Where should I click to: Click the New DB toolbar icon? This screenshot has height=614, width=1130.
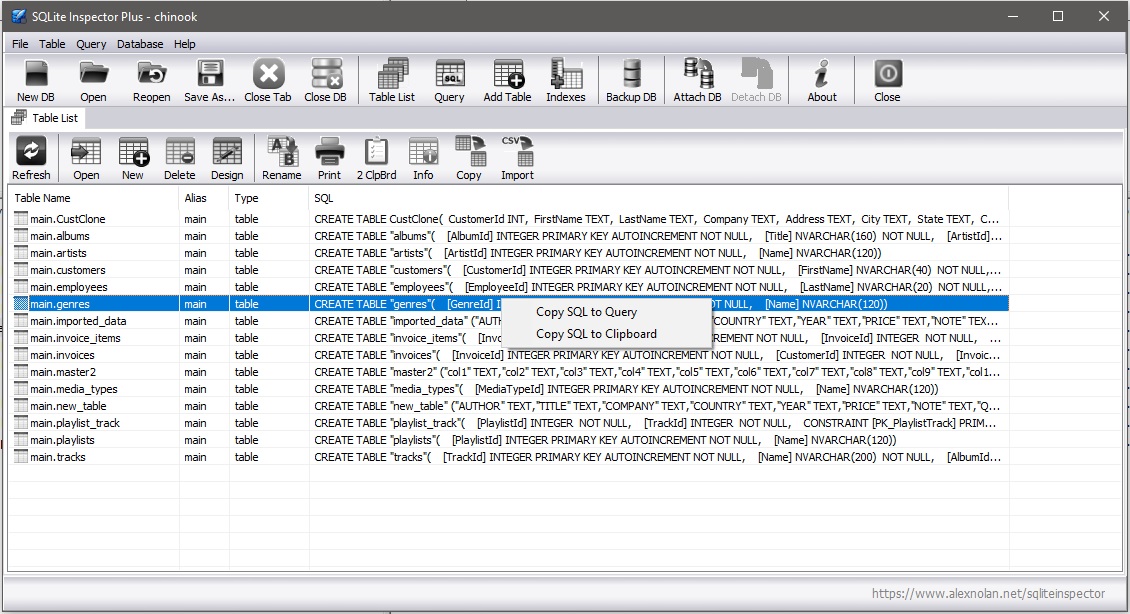[x=36, y=80]
